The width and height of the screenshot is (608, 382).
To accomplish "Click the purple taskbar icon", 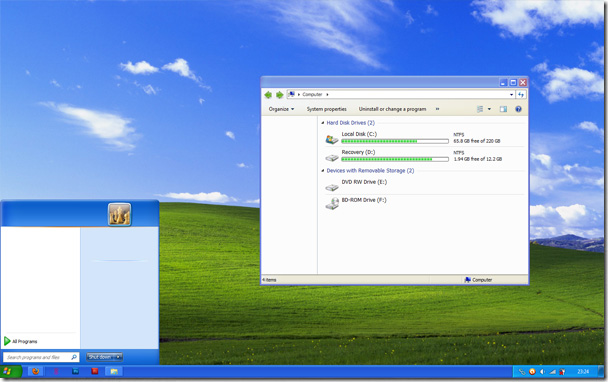I will pyautogui.click(x=56, y=372).
